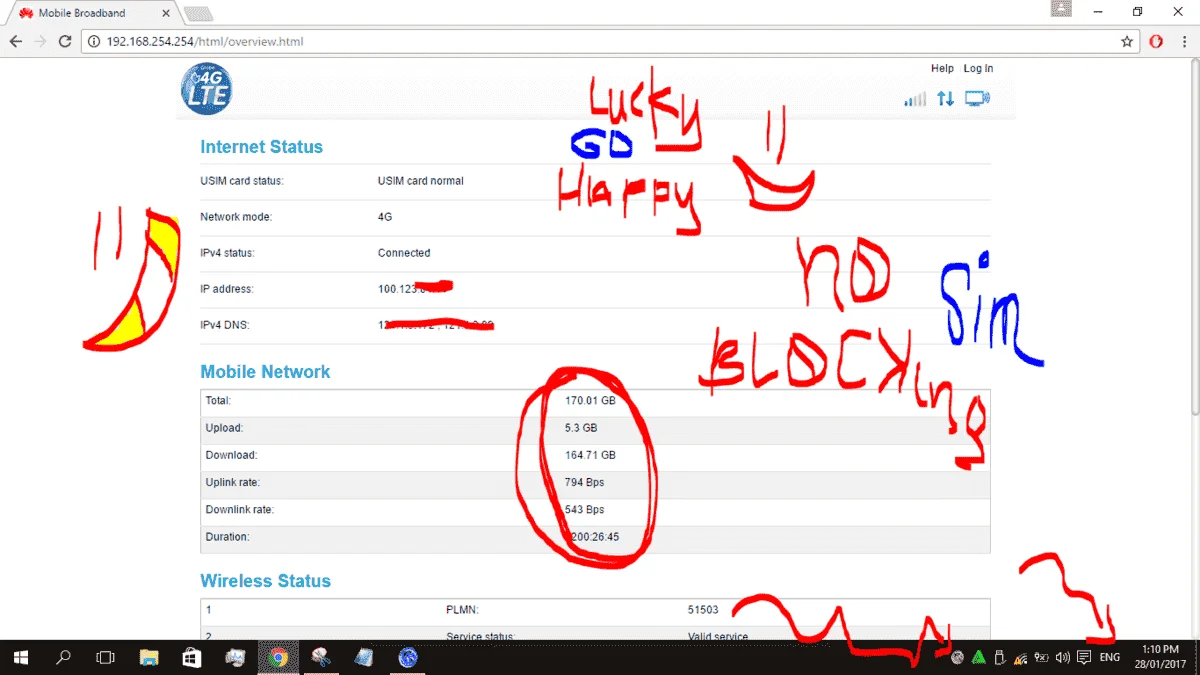Viewport: 1200px width, 675px height.
Task: Open the performance monitor taskbar app
Action: 235,657
